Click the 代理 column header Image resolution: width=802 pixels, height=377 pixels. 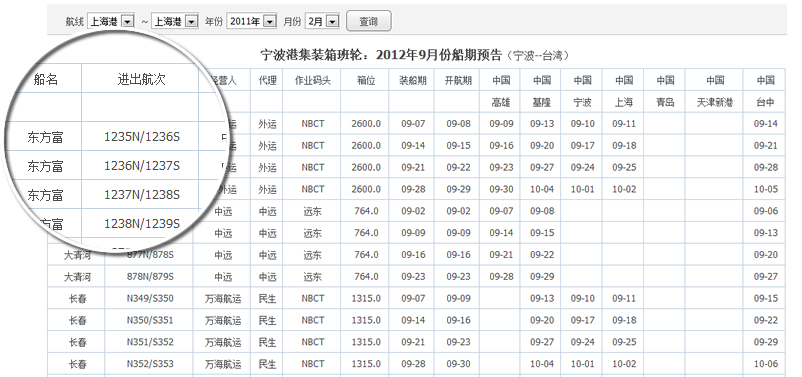coord(267,80)
